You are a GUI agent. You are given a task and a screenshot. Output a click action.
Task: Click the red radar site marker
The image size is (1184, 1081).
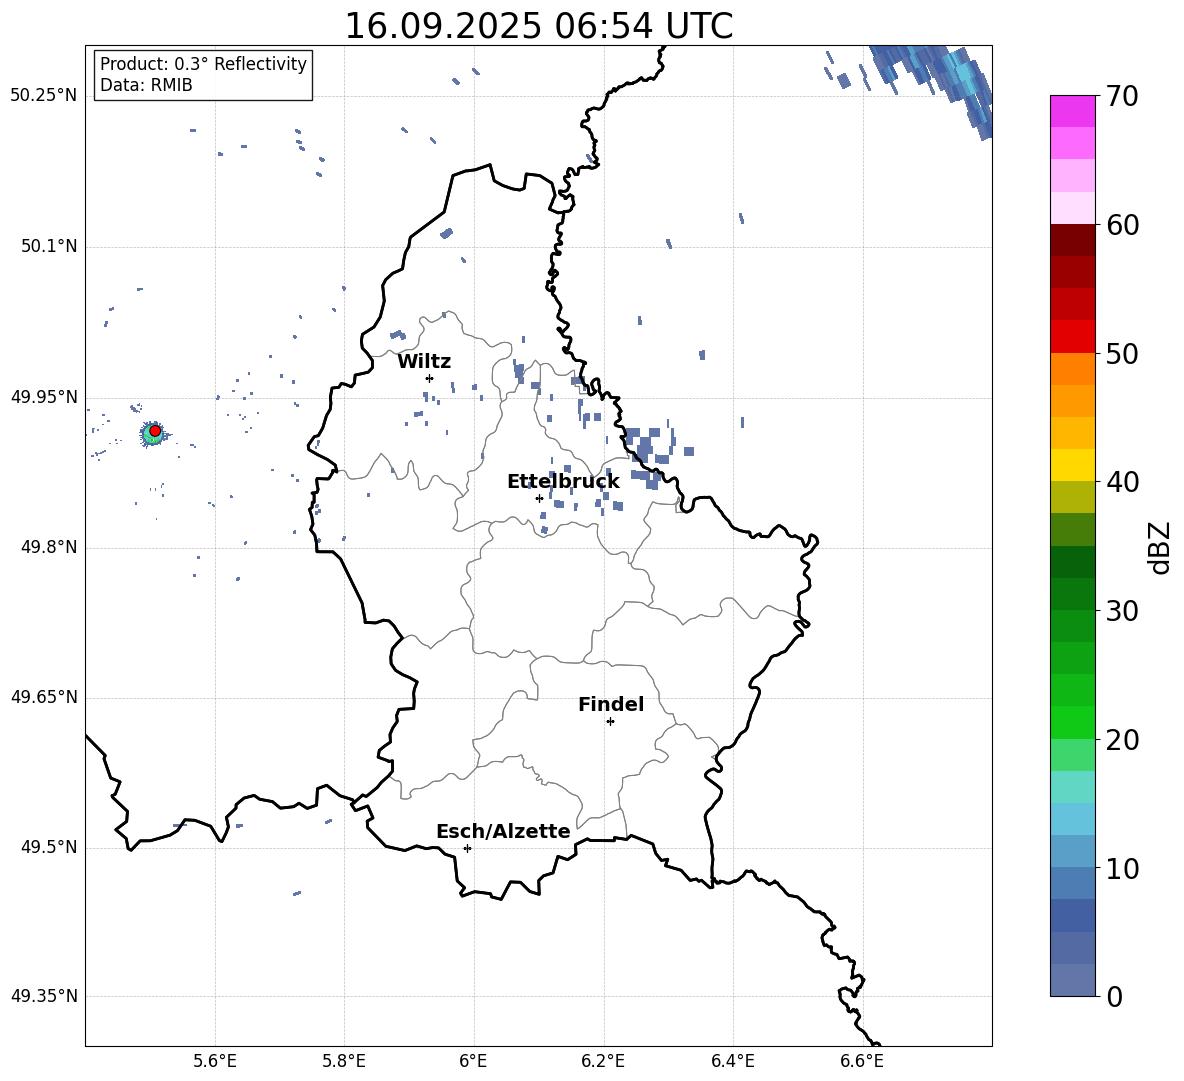[155, 430]
